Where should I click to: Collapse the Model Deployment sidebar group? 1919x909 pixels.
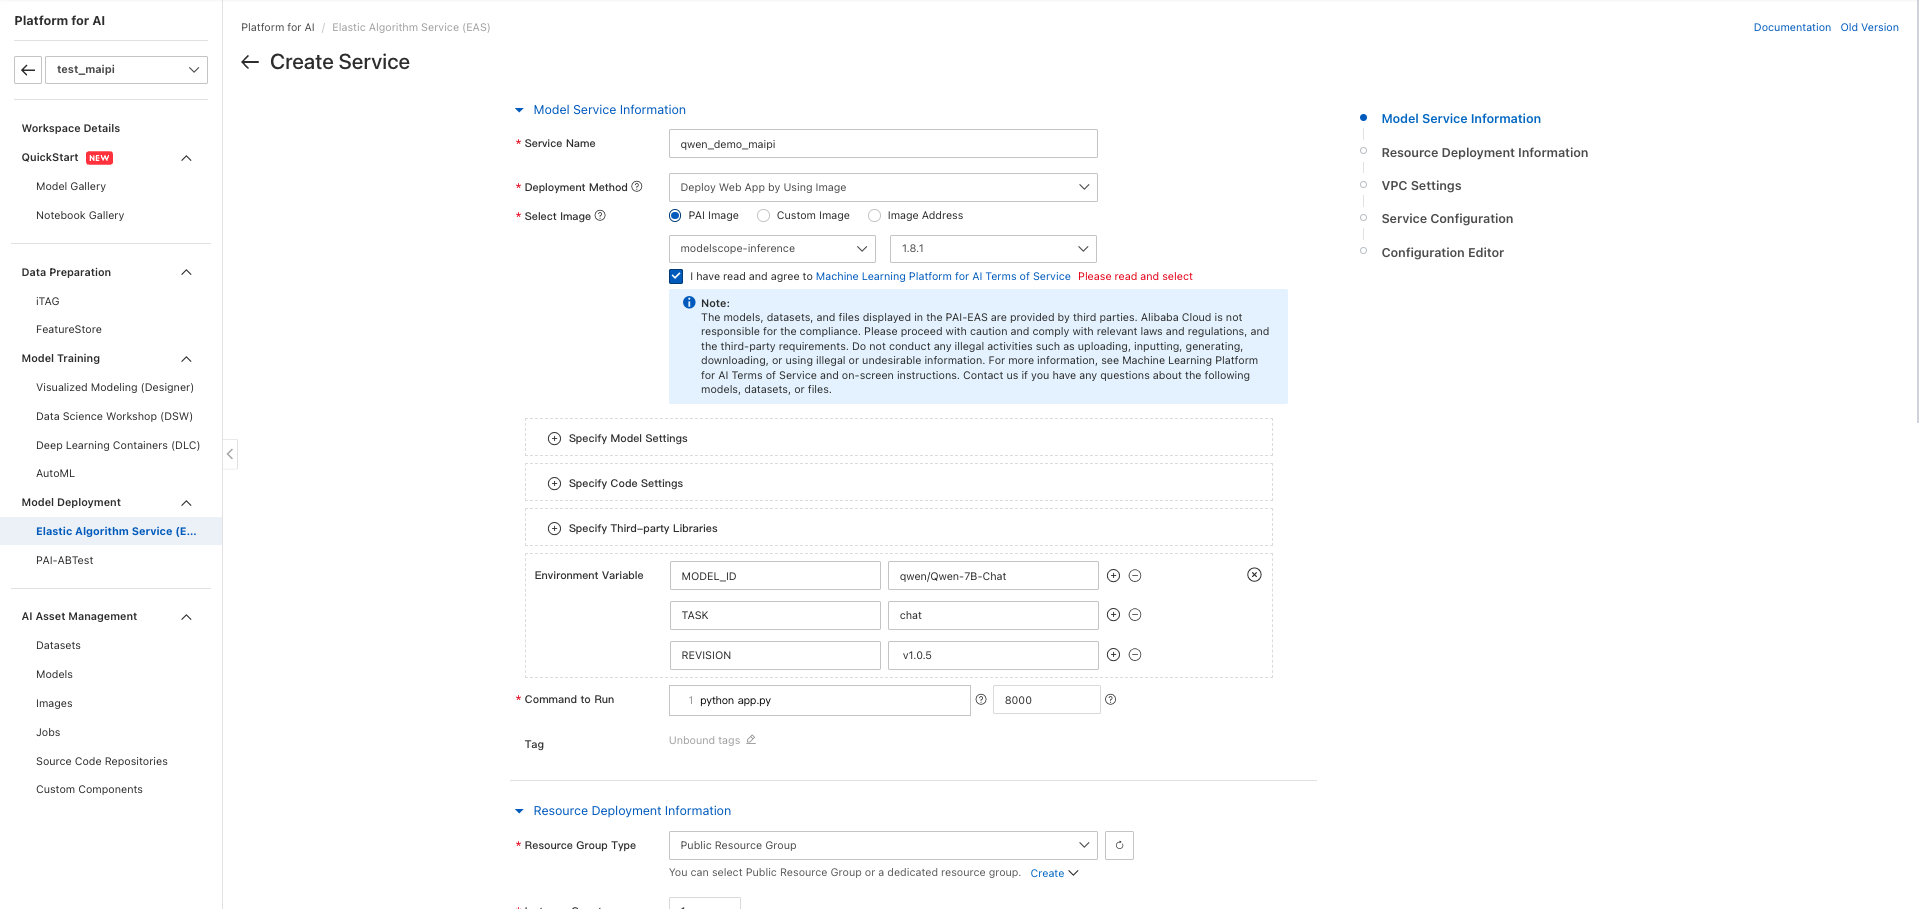186,503
